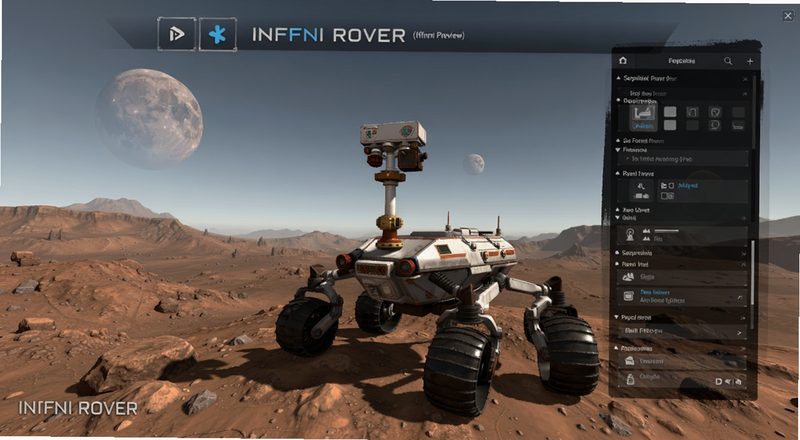This screenshot has height=440, width=800.
Task: Click the backpack icon in the bottom row
Action: coord(630,379)
